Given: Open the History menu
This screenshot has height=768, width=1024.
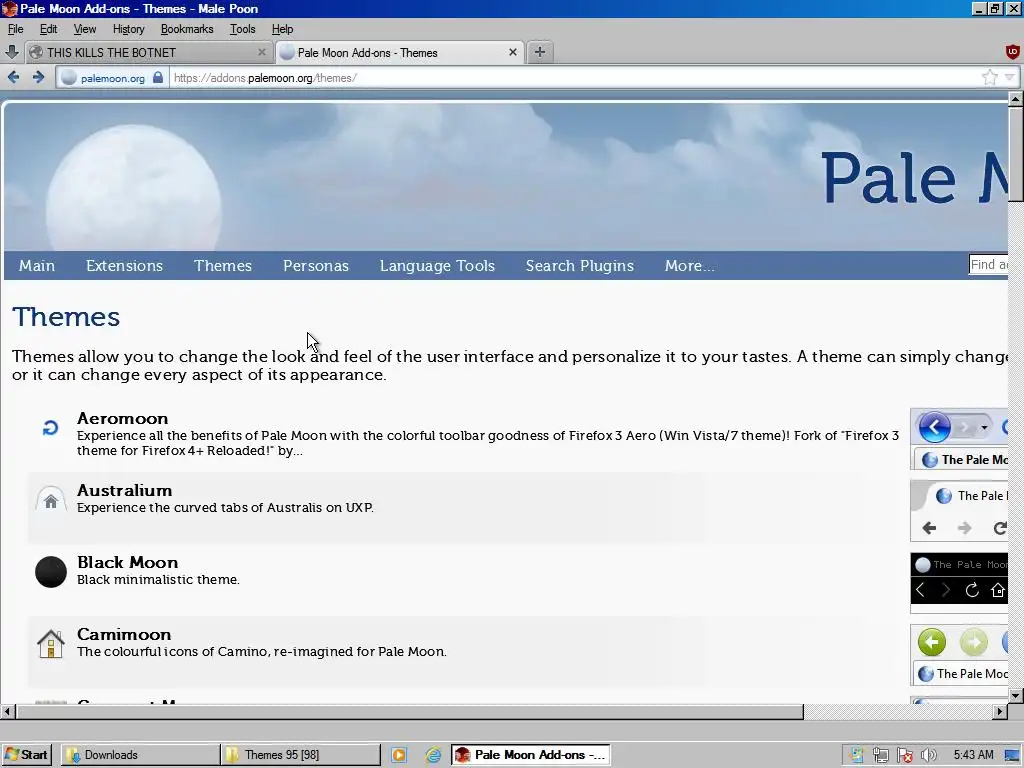Looking at the screenshot, I should (x=129, y=29).
